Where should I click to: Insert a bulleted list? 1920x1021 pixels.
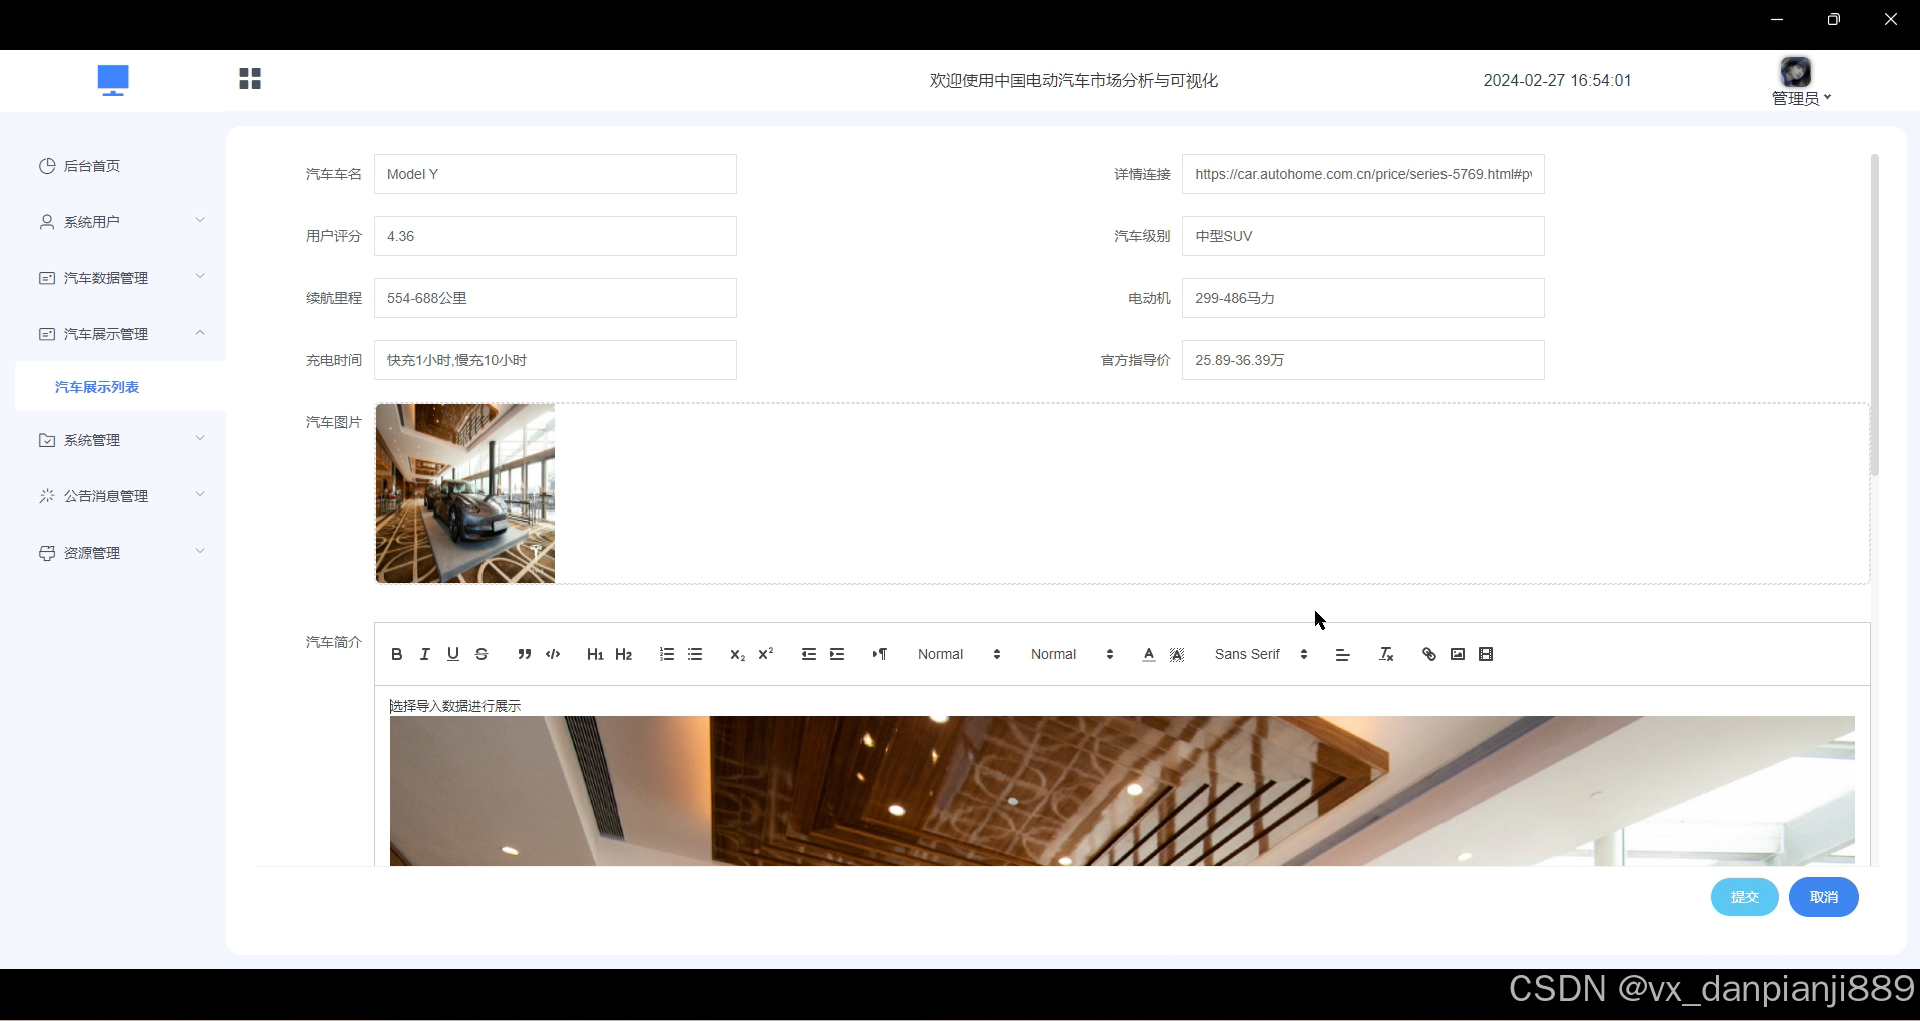coord(695,654)
